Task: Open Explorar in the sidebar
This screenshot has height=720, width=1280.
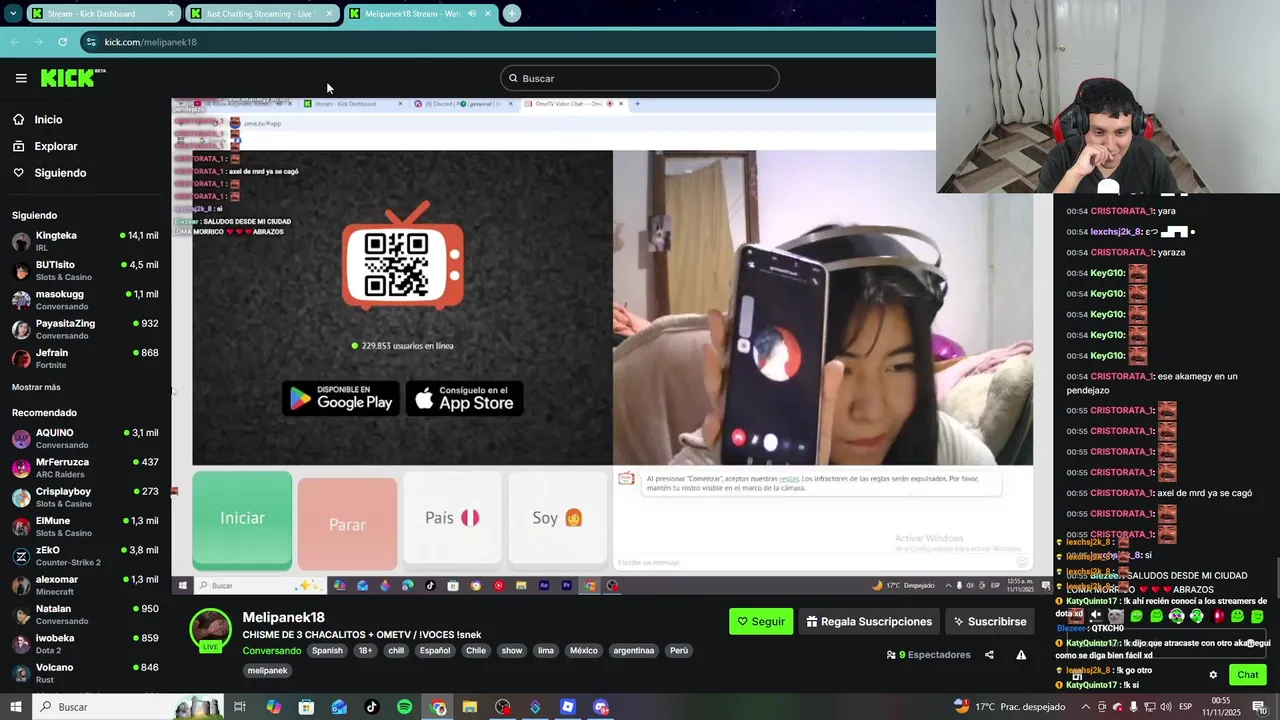Action: (x=55, y=146)
